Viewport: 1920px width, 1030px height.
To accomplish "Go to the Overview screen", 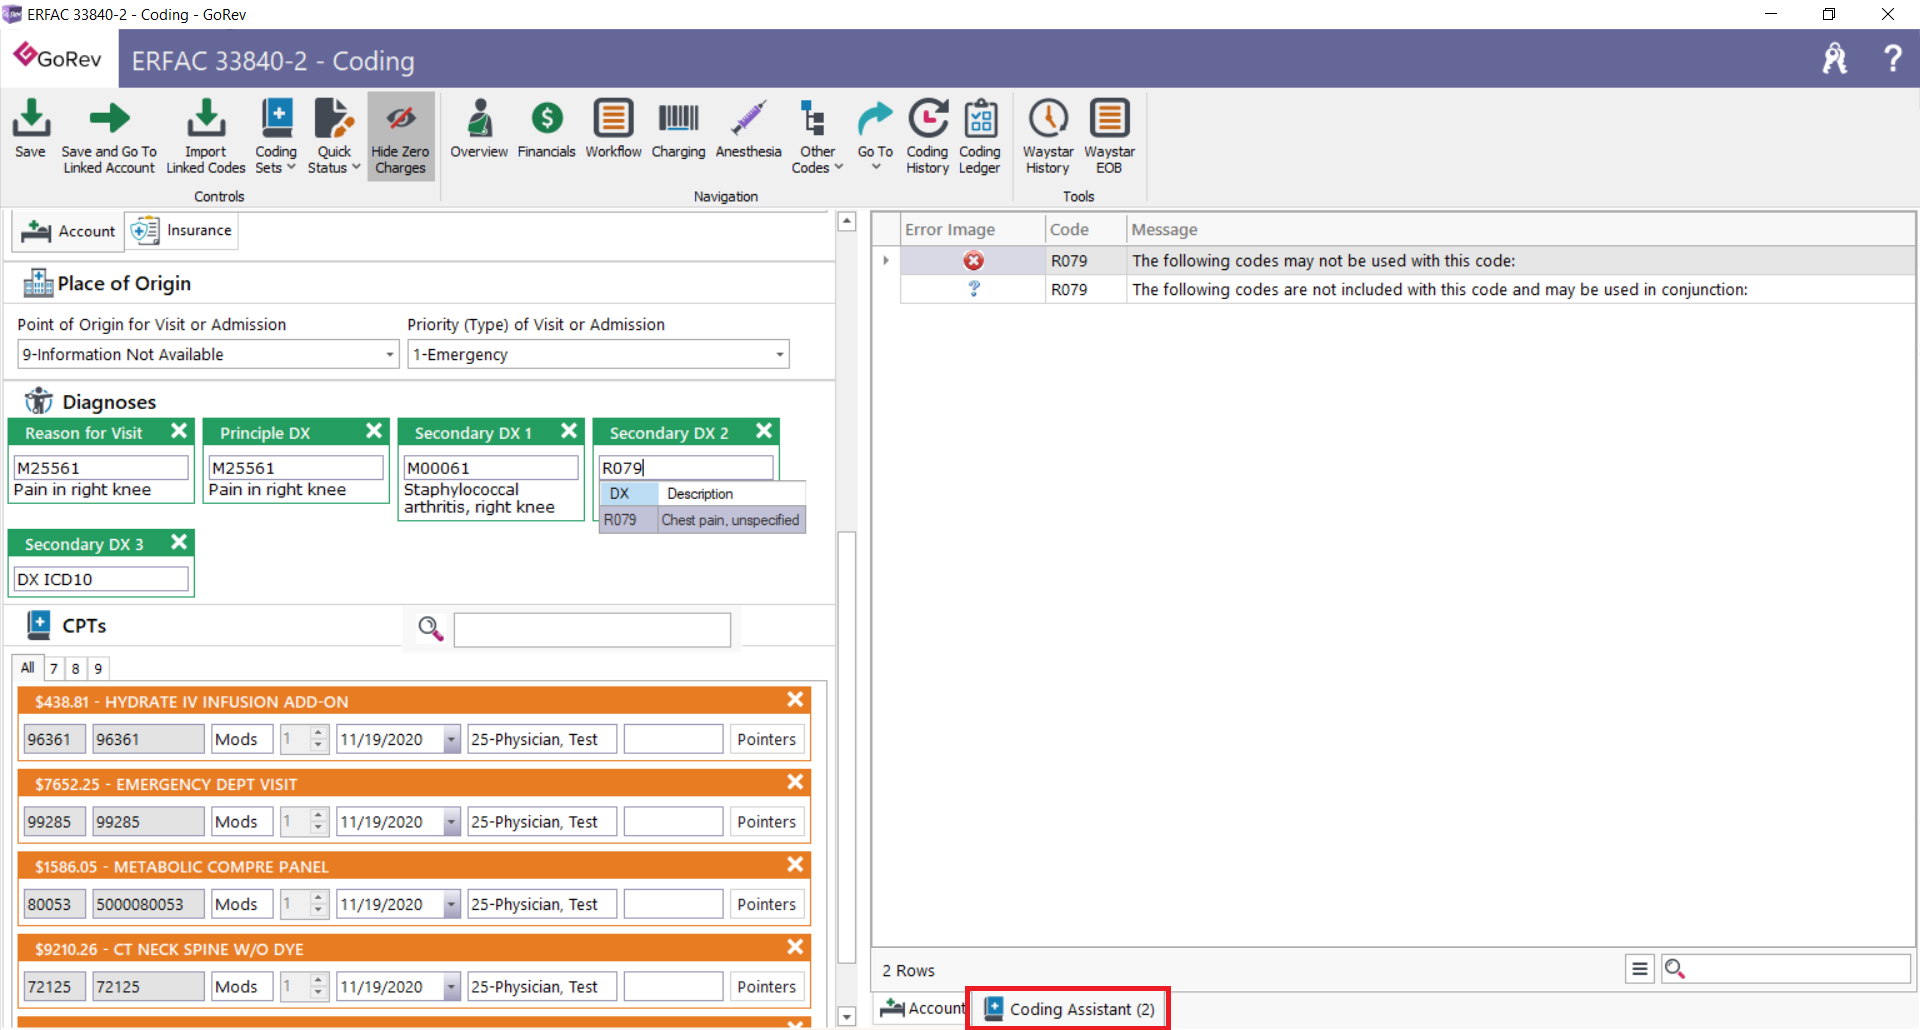I will (479, 129).
